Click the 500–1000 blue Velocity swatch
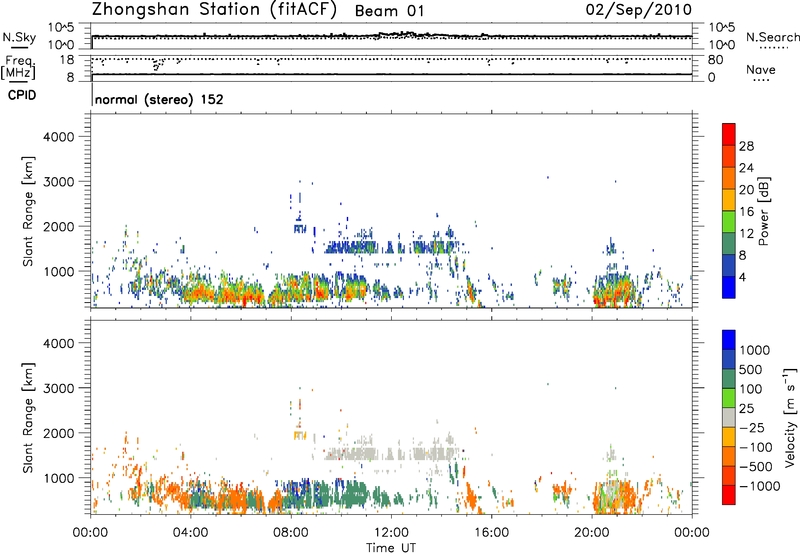The width and height of the screenshot is (800, 554). (x=729, y=359)
